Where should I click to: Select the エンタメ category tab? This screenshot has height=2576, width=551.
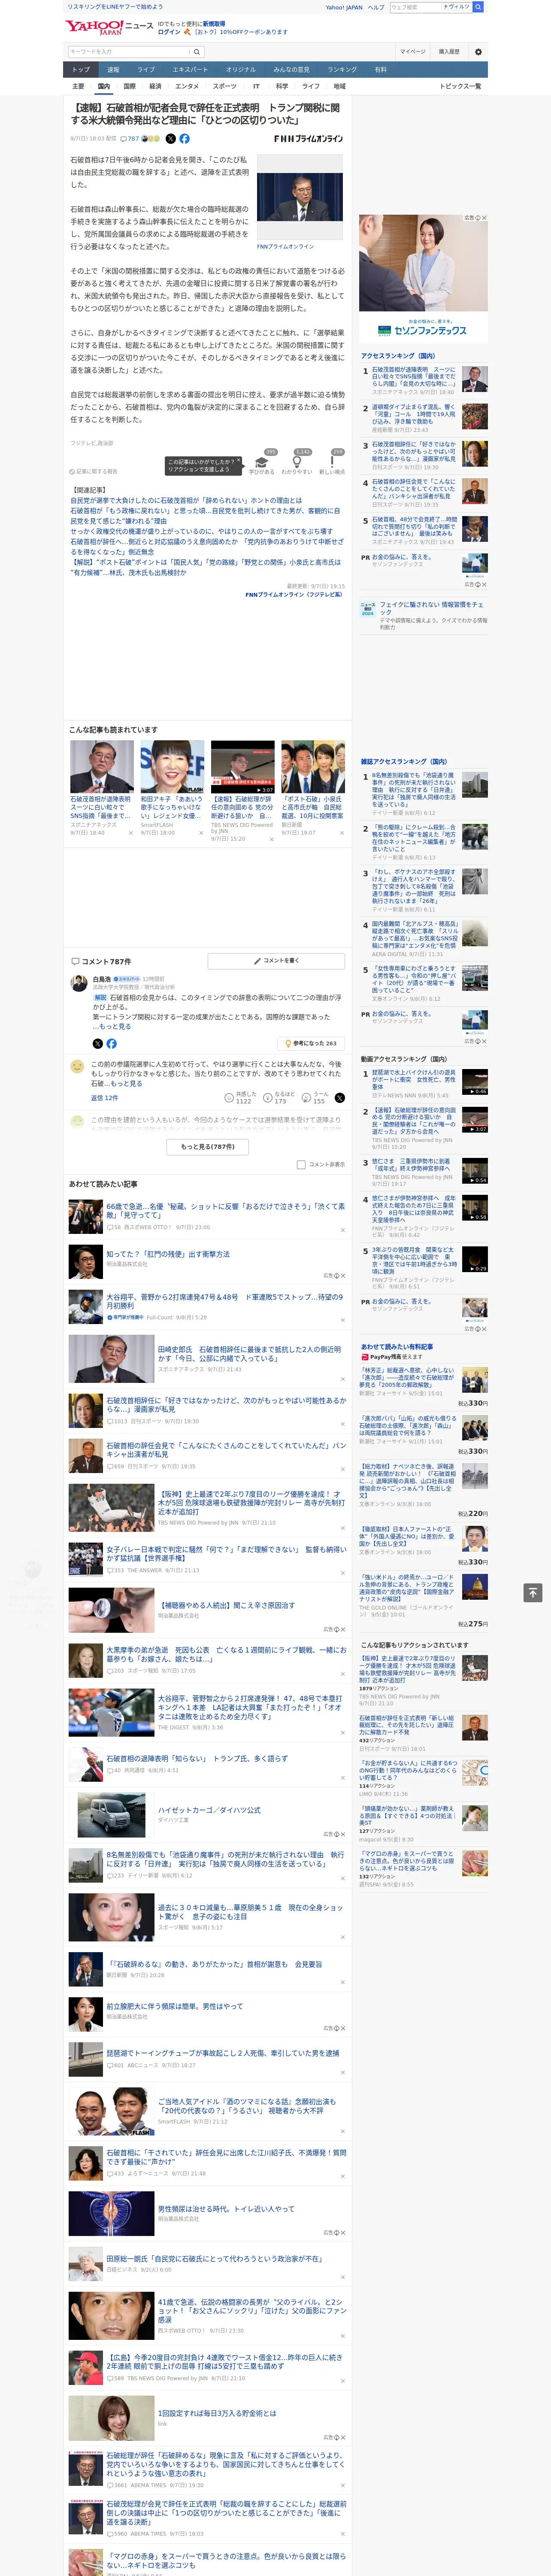click(187, 86)
